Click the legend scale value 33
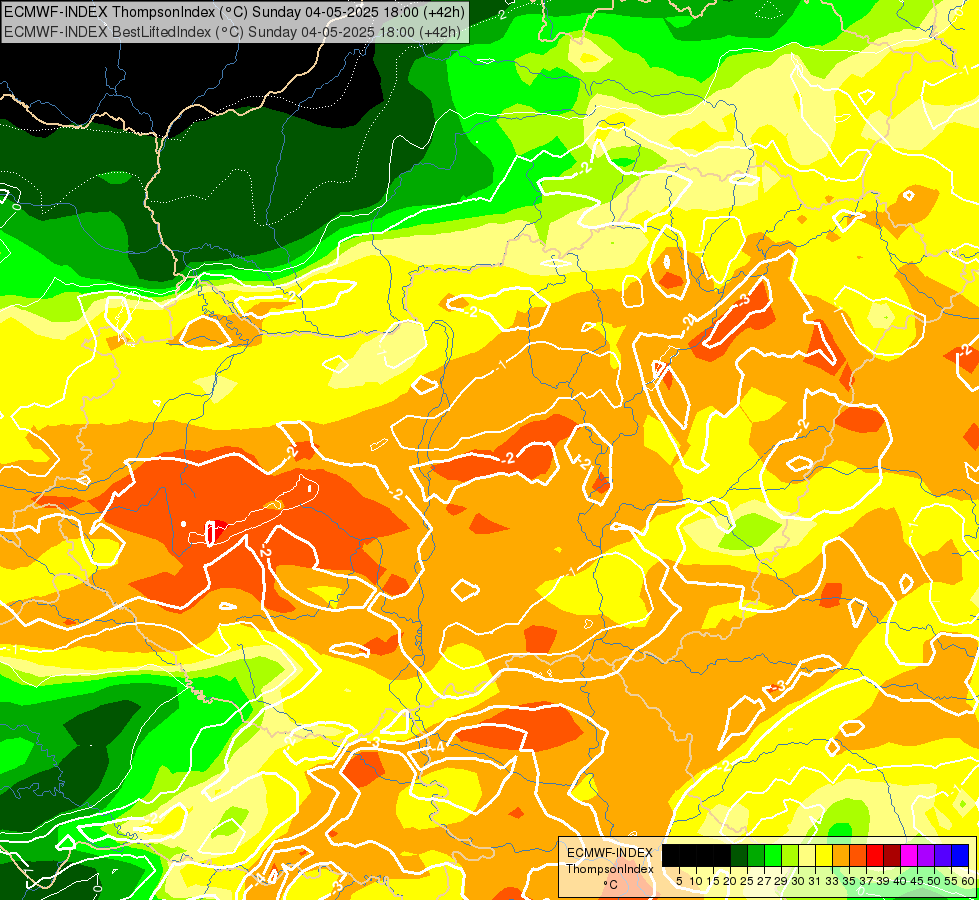The height and width of the screenshot is (900, 979). point(832,881)
